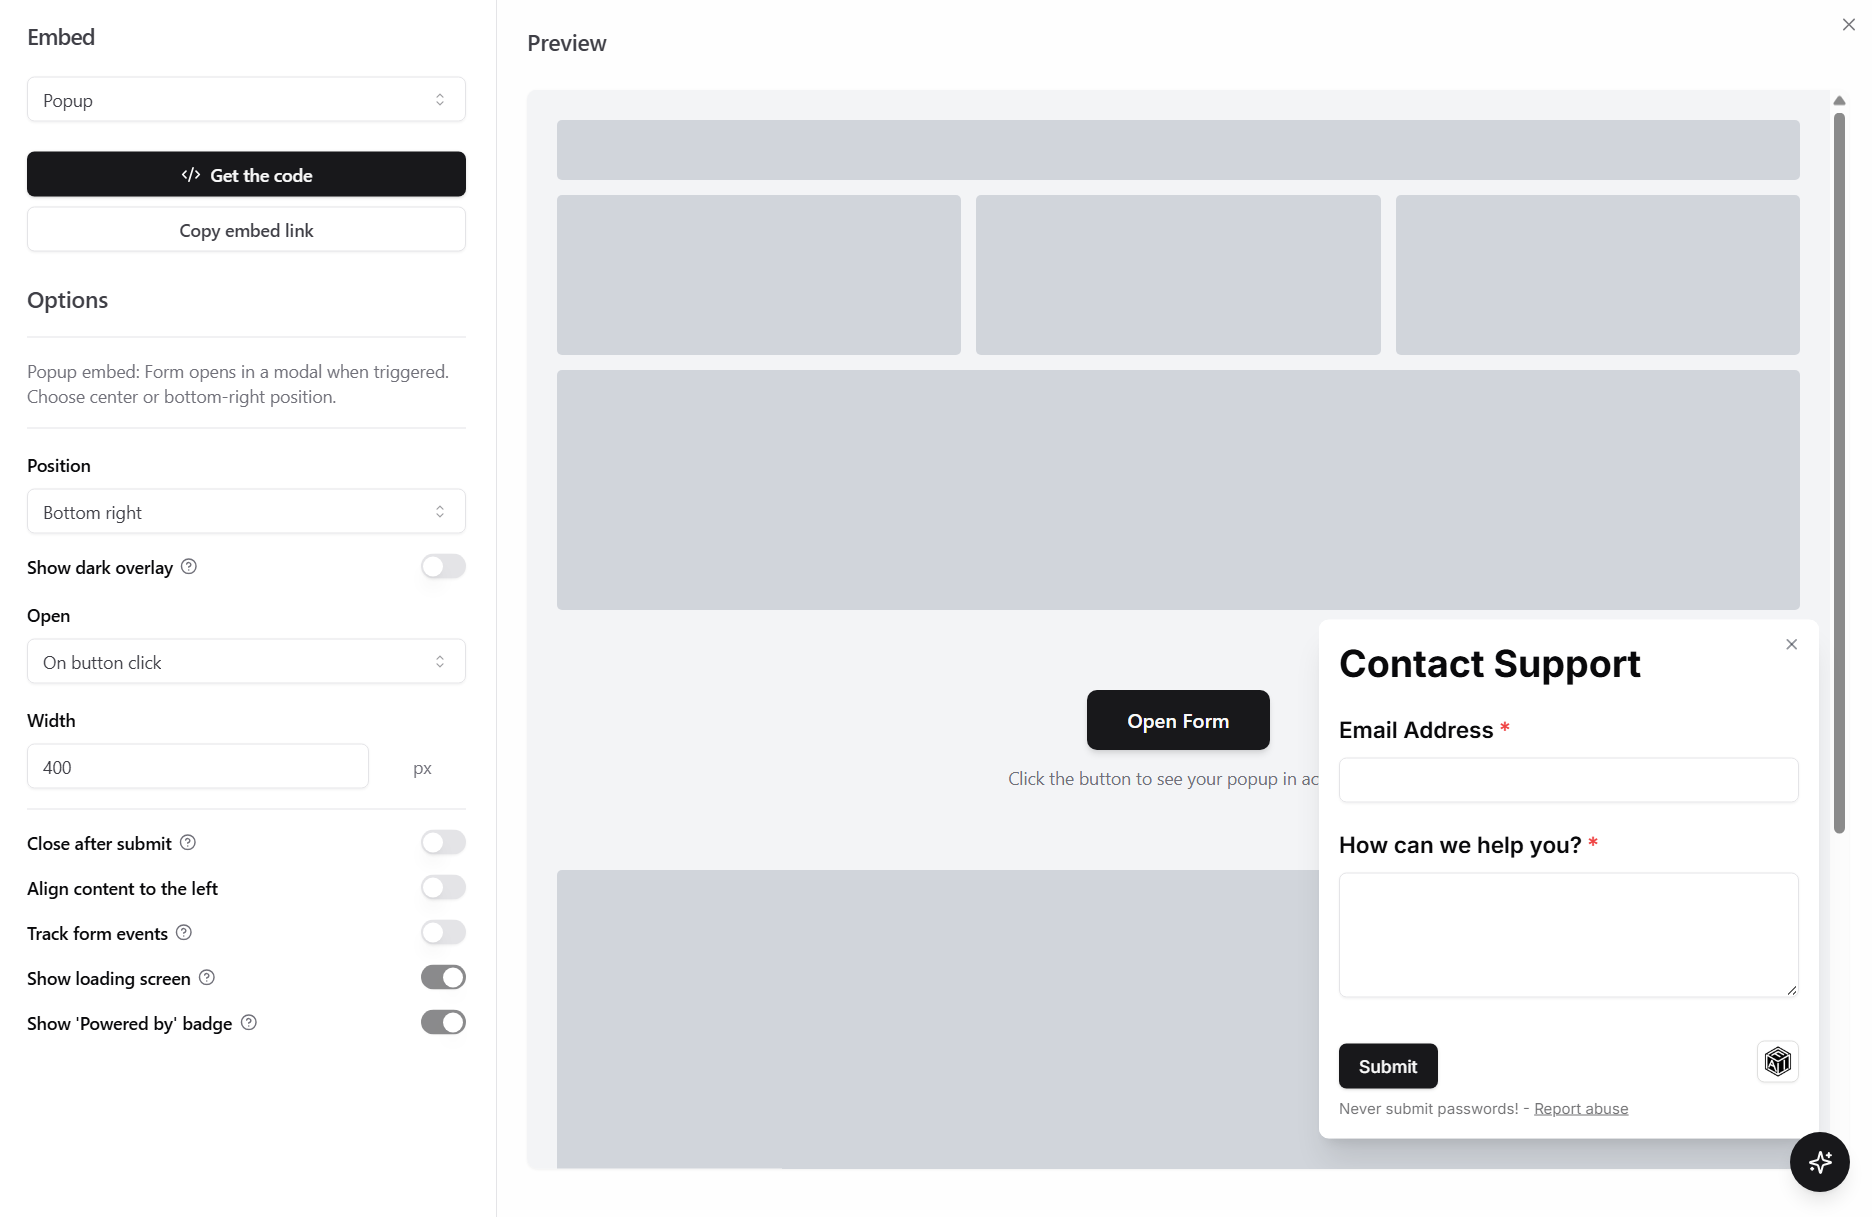Click the preview scroll up arrow
Image resolution: width=1872 pixels, height=1217 pixels.
pos(1839,101)
